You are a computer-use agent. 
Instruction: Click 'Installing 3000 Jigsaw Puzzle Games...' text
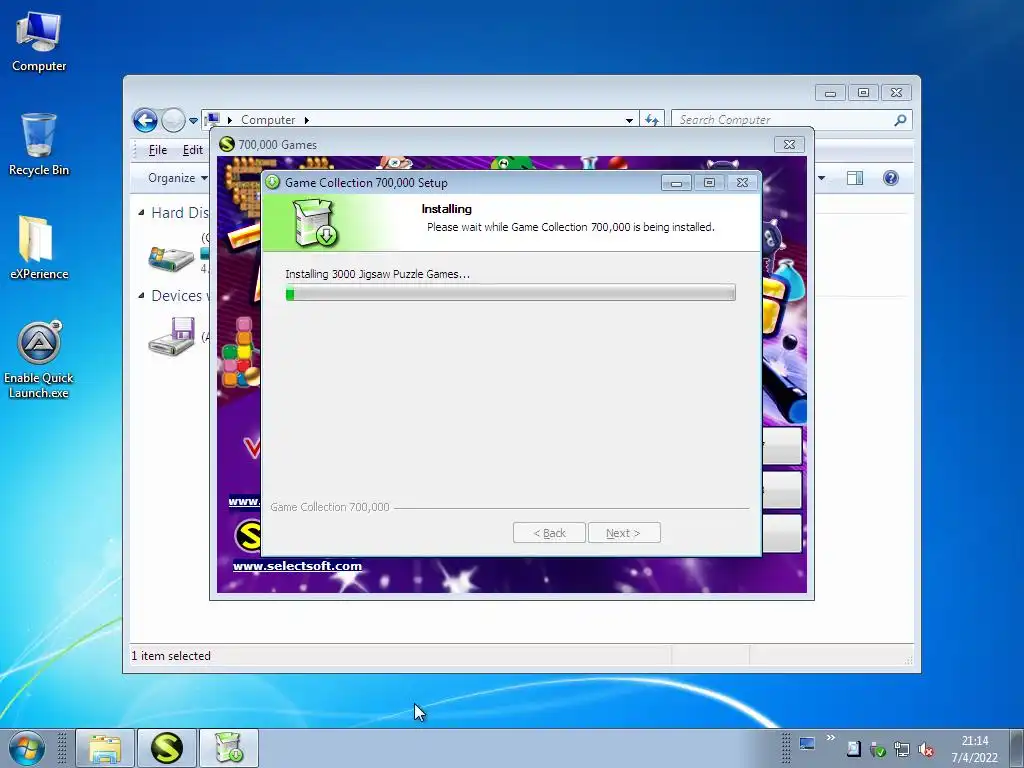(377, 274)
